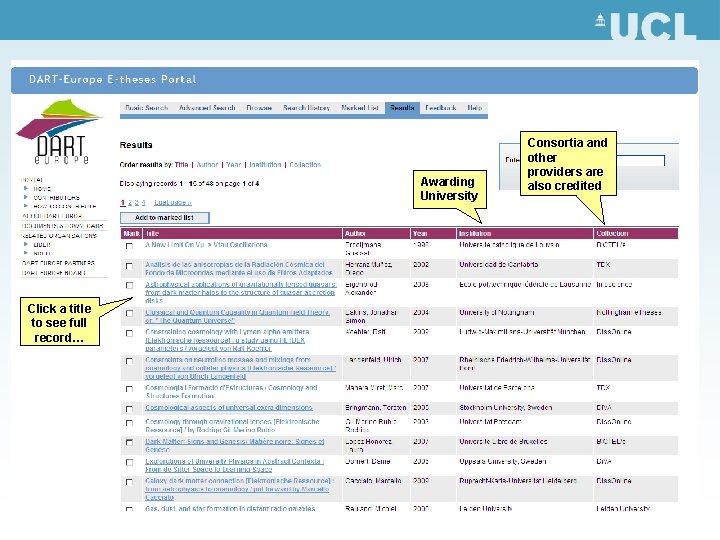Click the DART Europe logo image
The image size is (720, 540).
point(60,132)
